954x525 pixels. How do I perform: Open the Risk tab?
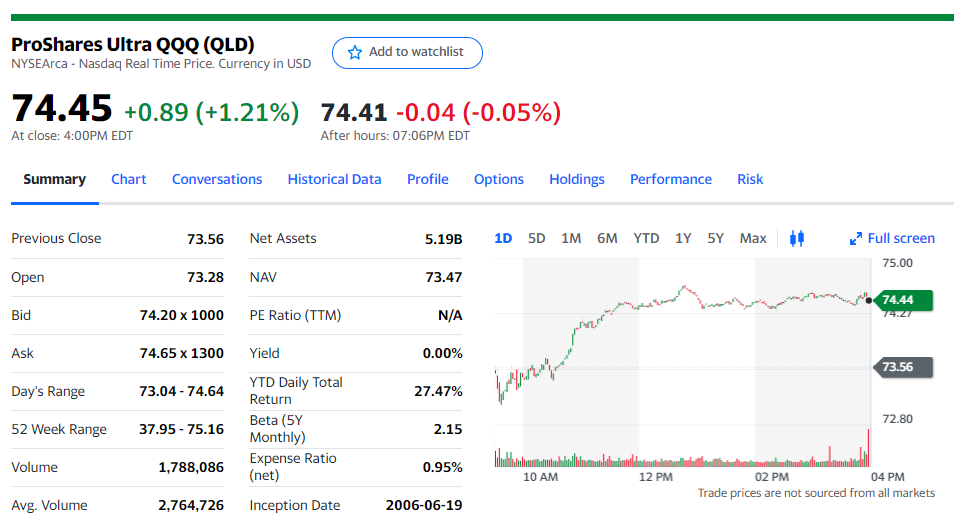pos(750,179)
